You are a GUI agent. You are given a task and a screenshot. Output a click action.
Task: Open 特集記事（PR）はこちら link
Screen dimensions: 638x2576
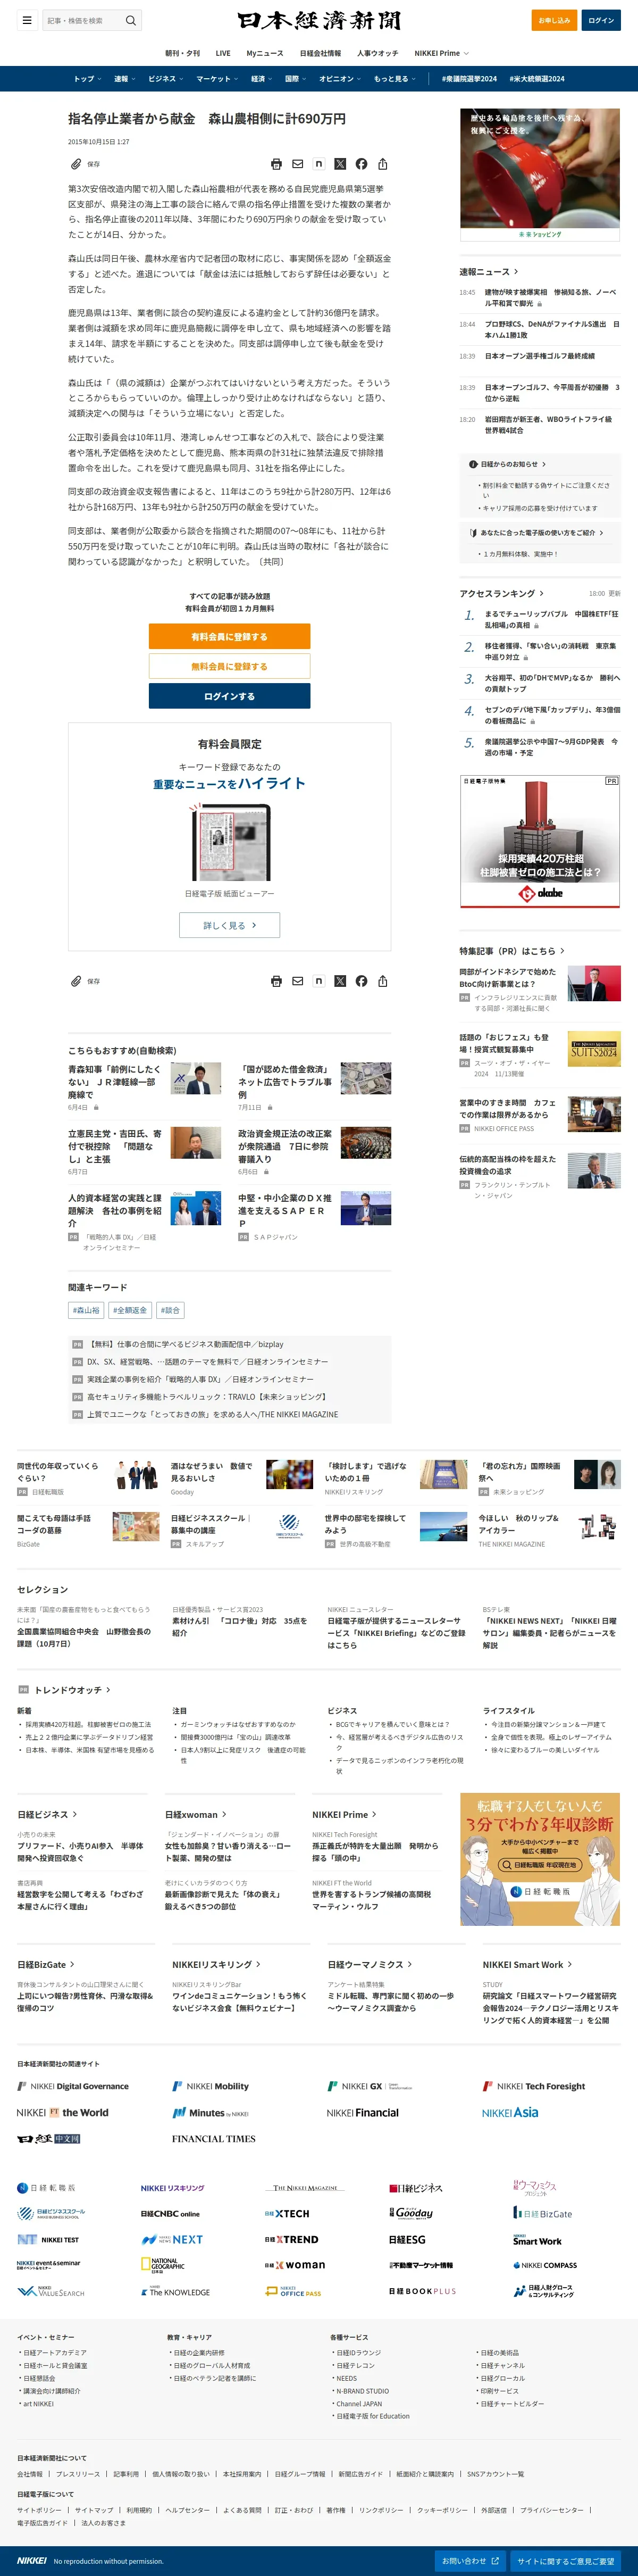click(512, 951)
